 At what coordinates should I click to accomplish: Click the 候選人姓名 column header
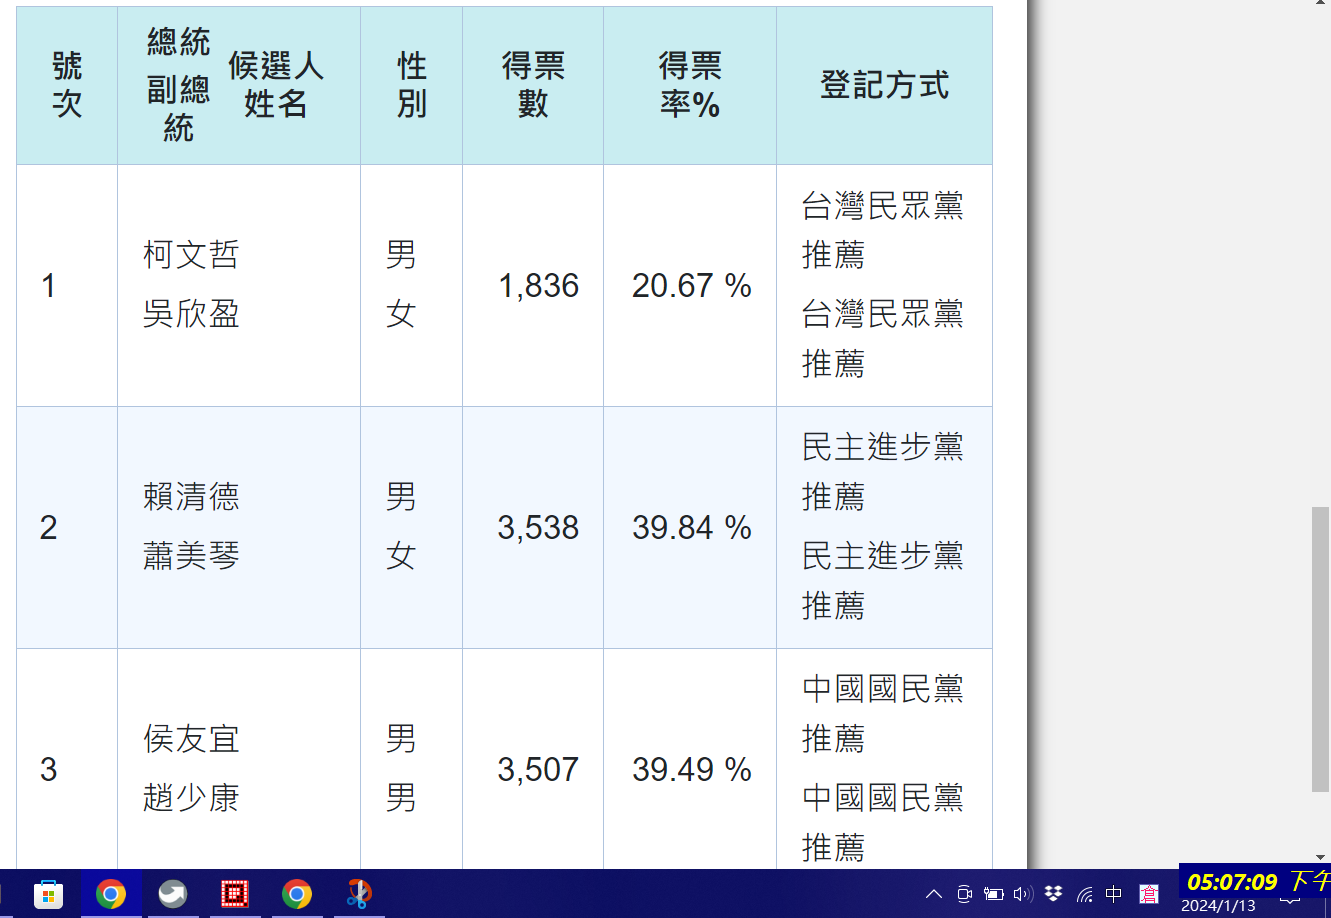tap(276, 85)
